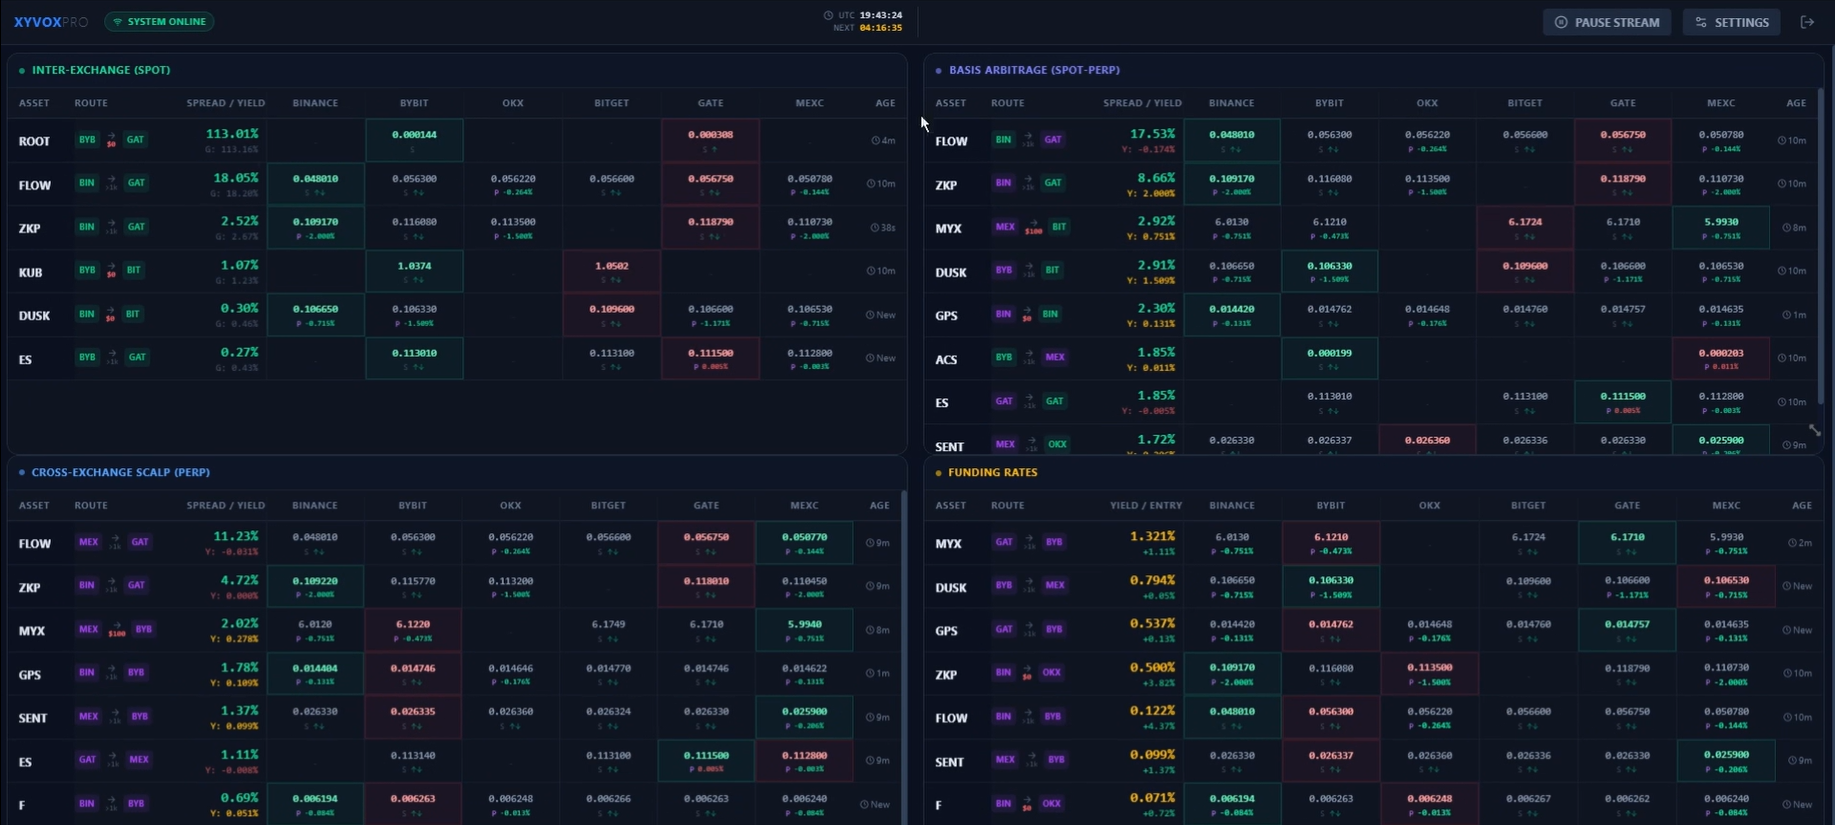The width and height of the screenshot is (1835, 825).
Task: Click the age clock icon in the ROOT spot row
Action: (875, 141)
